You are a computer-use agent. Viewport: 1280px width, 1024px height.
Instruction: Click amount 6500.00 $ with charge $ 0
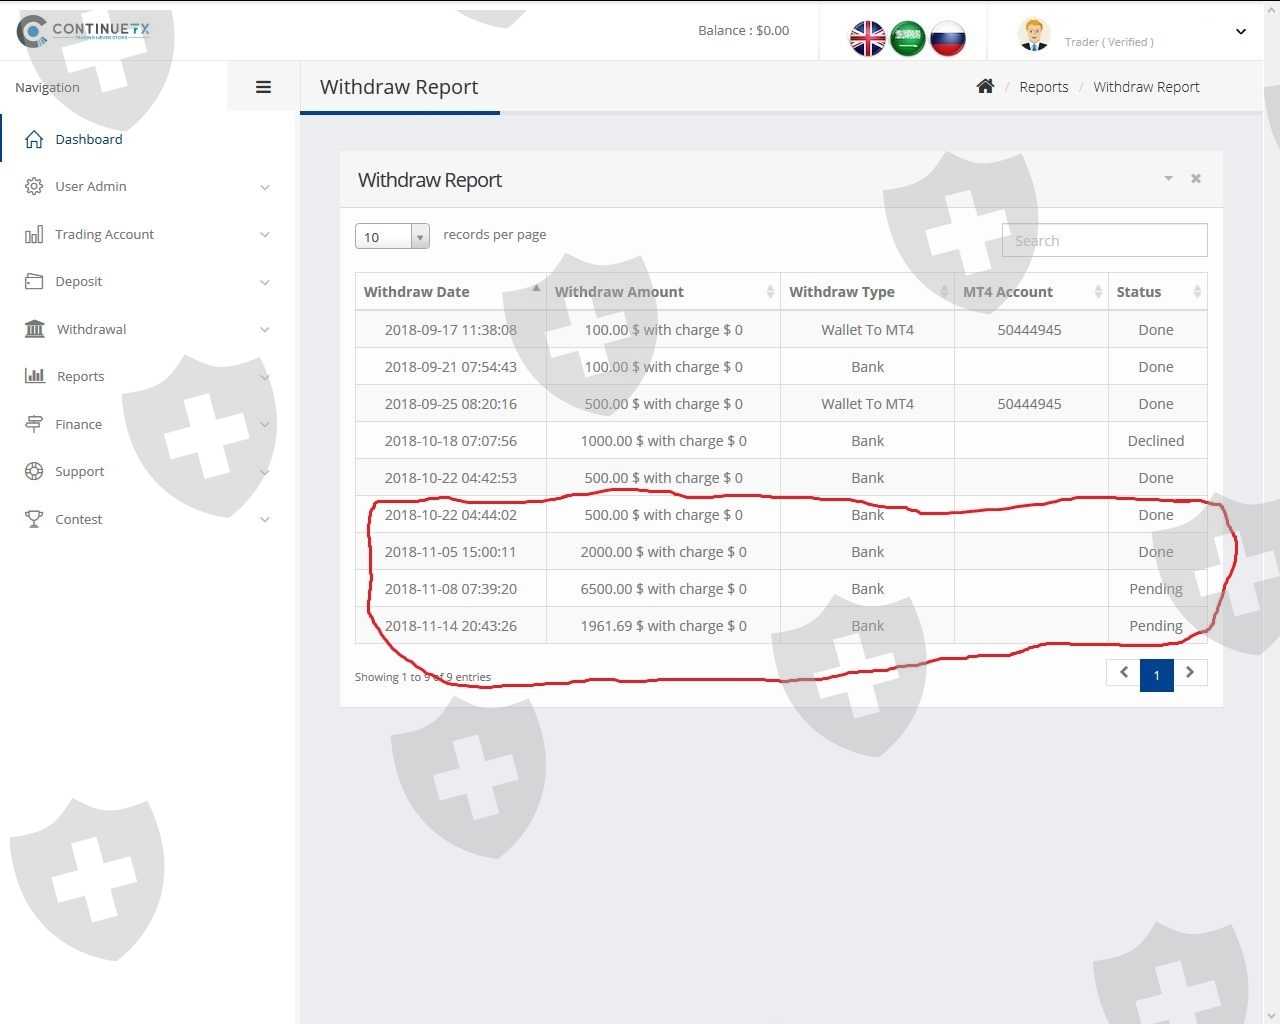(x=664, y=589)
